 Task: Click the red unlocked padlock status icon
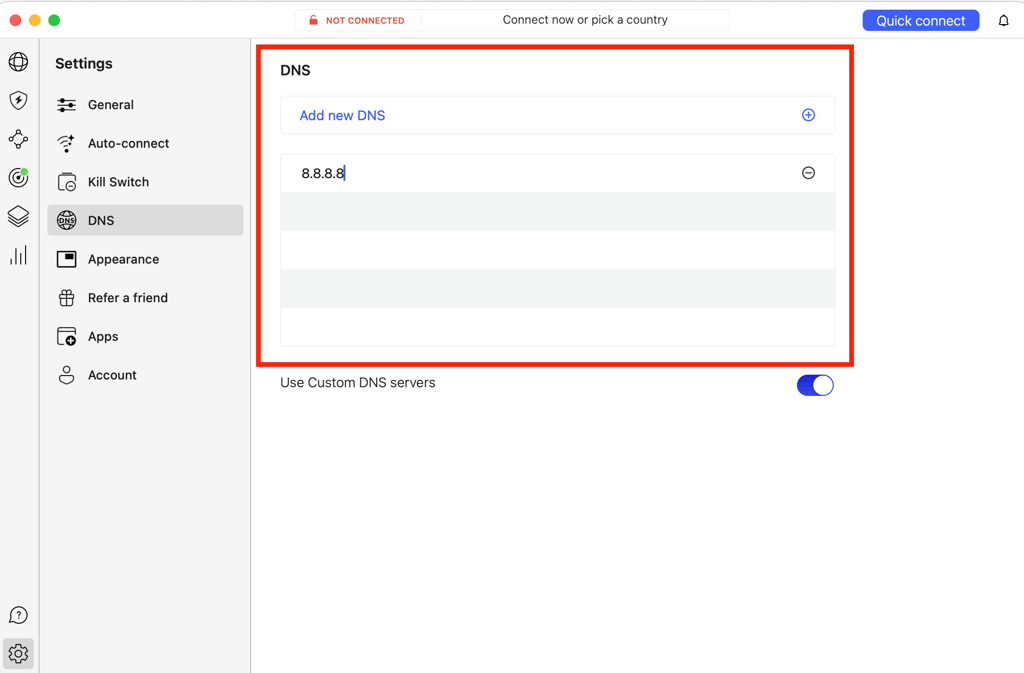[x=313, y=20]
